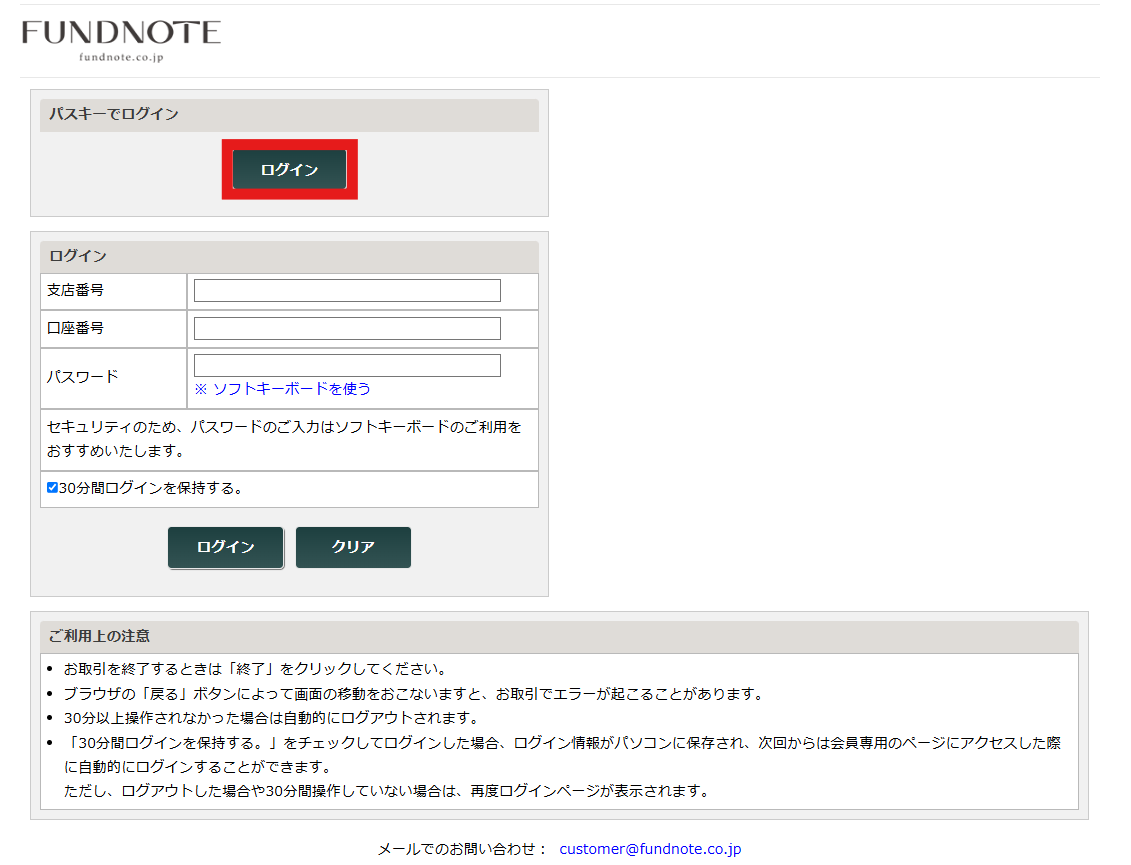Click the FUNDNOTE logo
This screenshot has height=865, width=1131.
pos(121,40)
